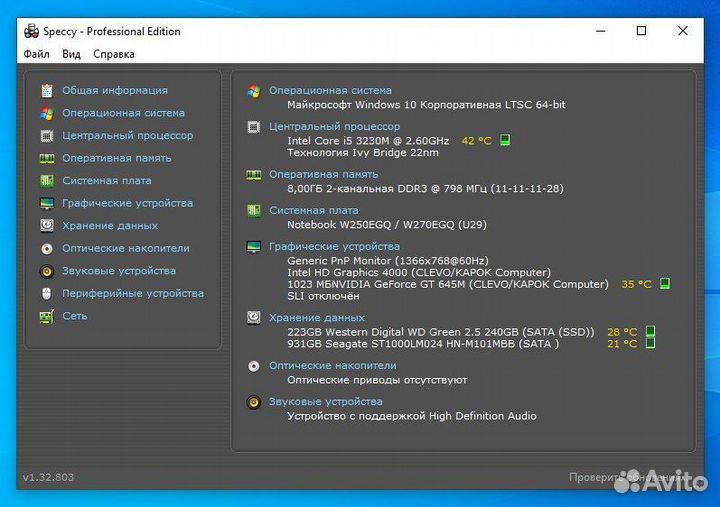The height and width of the screenshot is (507, 720).
Task: Click the Майкрософт Windows 10 Корпоративная LTSC line
Action: 426,105
